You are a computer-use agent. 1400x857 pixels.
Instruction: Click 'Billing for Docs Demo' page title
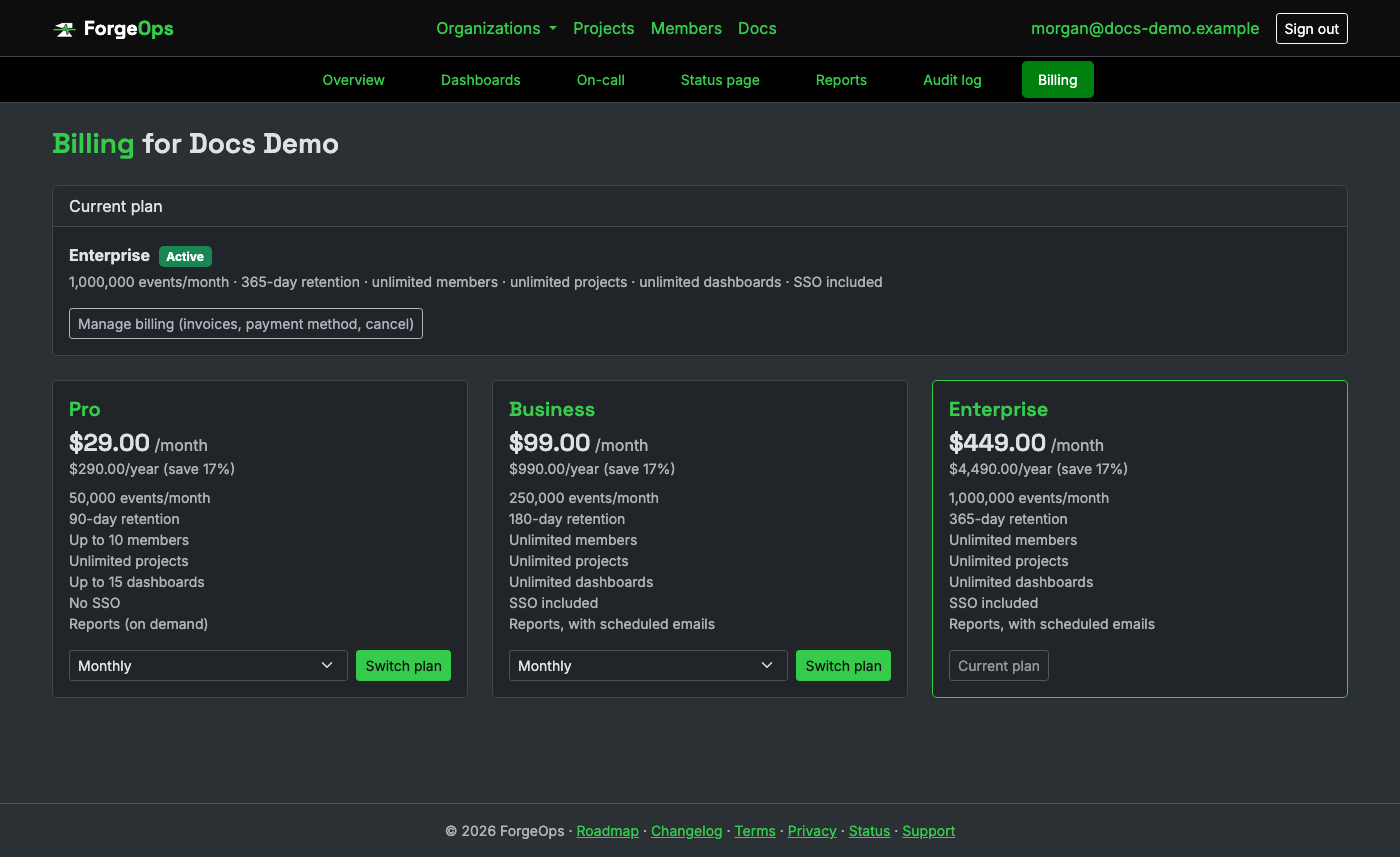[196, 144]
